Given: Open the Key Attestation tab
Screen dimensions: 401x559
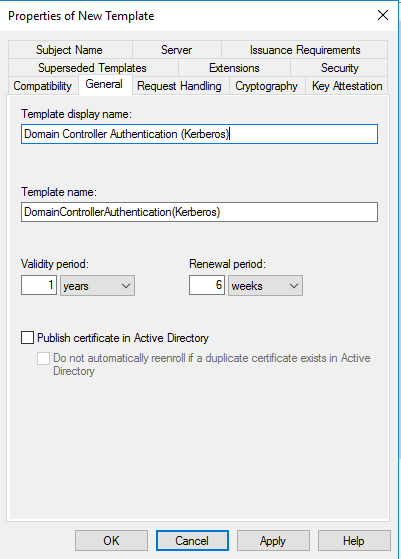Looking at the screenshot, I should [x=347, y=86].
